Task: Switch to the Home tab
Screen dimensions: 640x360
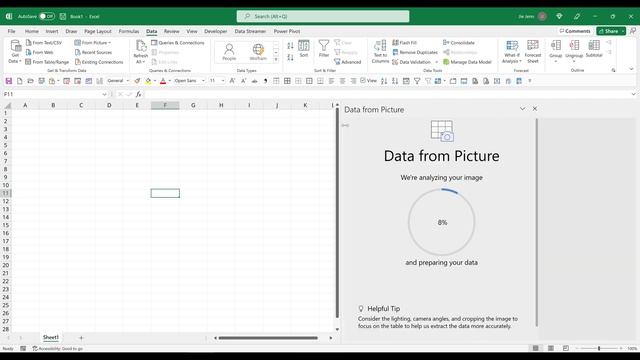Action: [31, 31]
